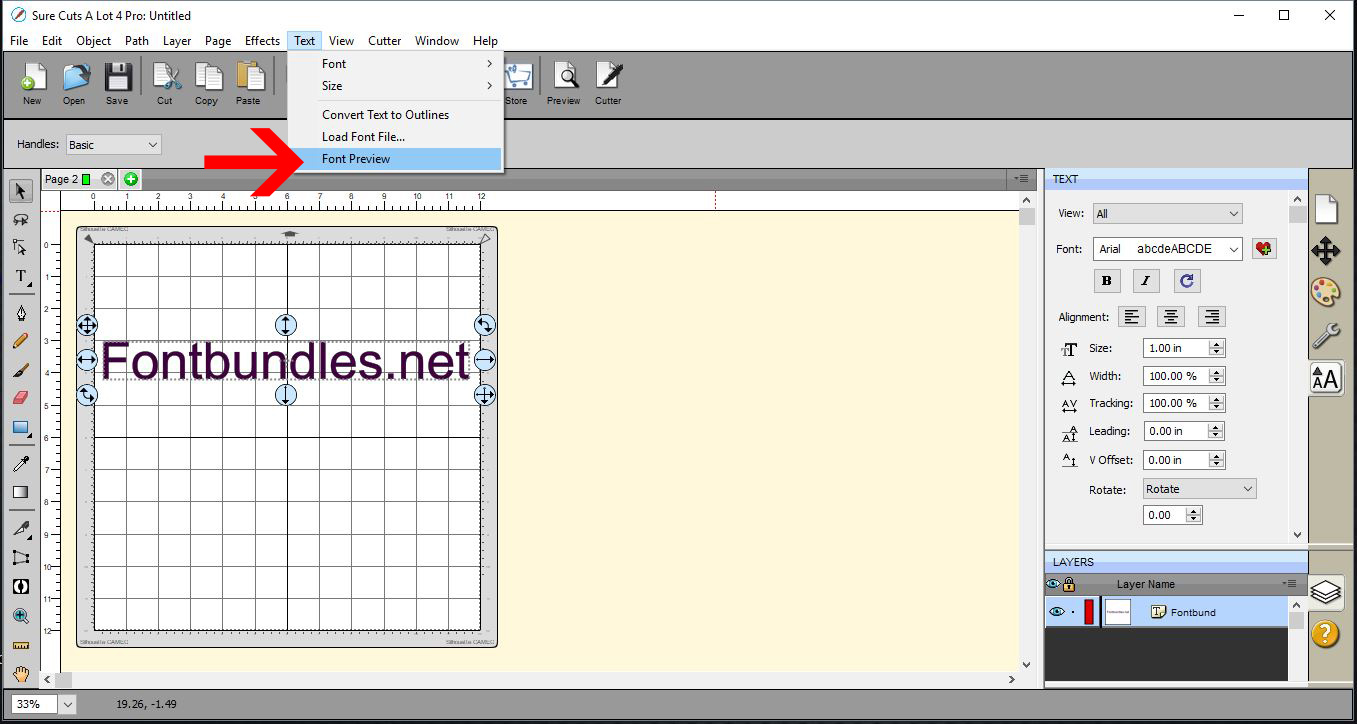Open the wrench settings panel
The image size is (1357, 724).
(x=1325, y=335)
